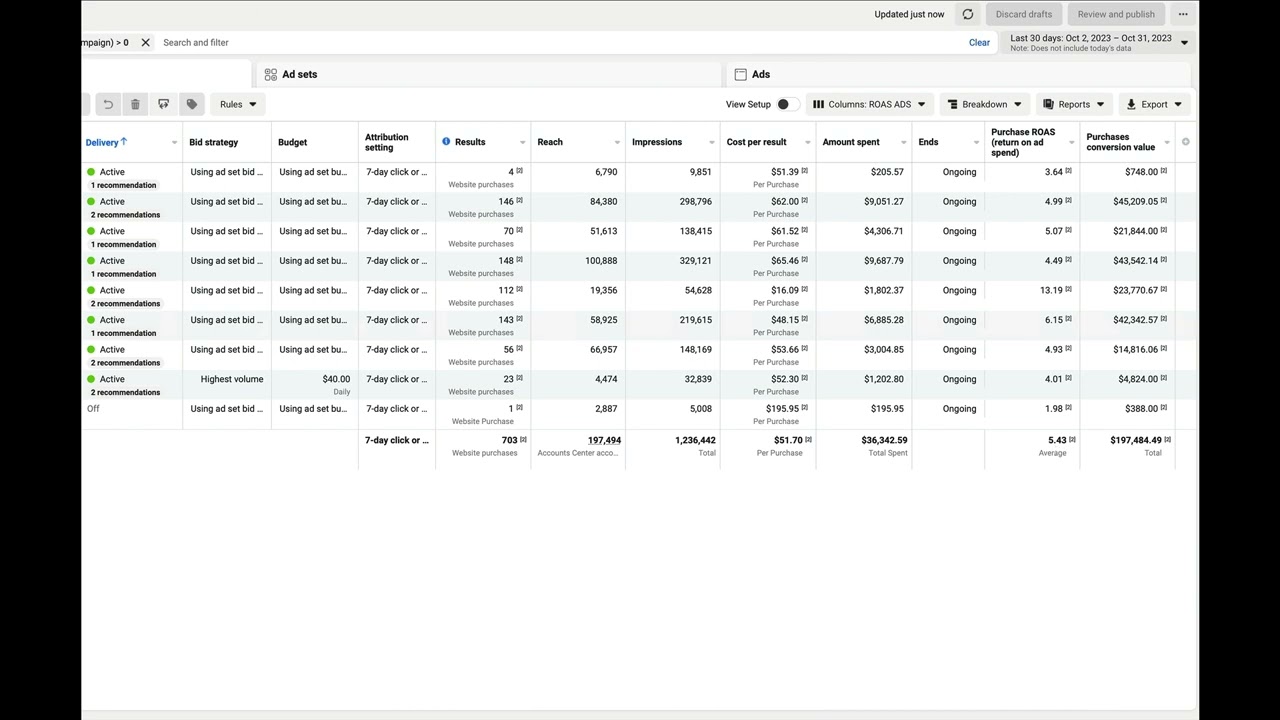Open the Results column header arrow
This screenshot has width=1280, height=720.
point(522,143)
